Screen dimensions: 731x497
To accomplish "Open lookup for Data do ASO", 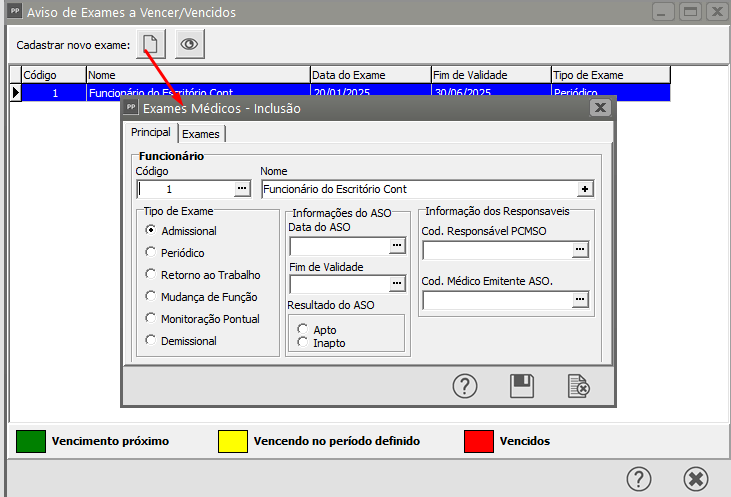I will point(397,246).
